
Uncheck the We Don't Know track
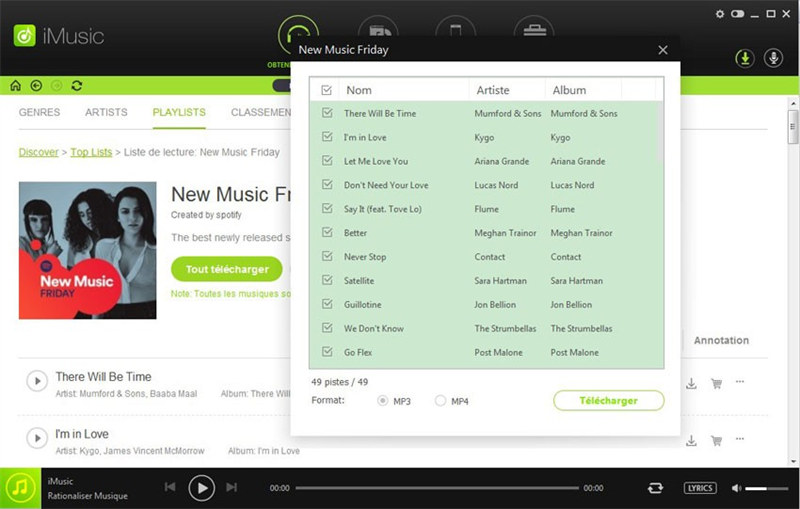pos(327,328)
